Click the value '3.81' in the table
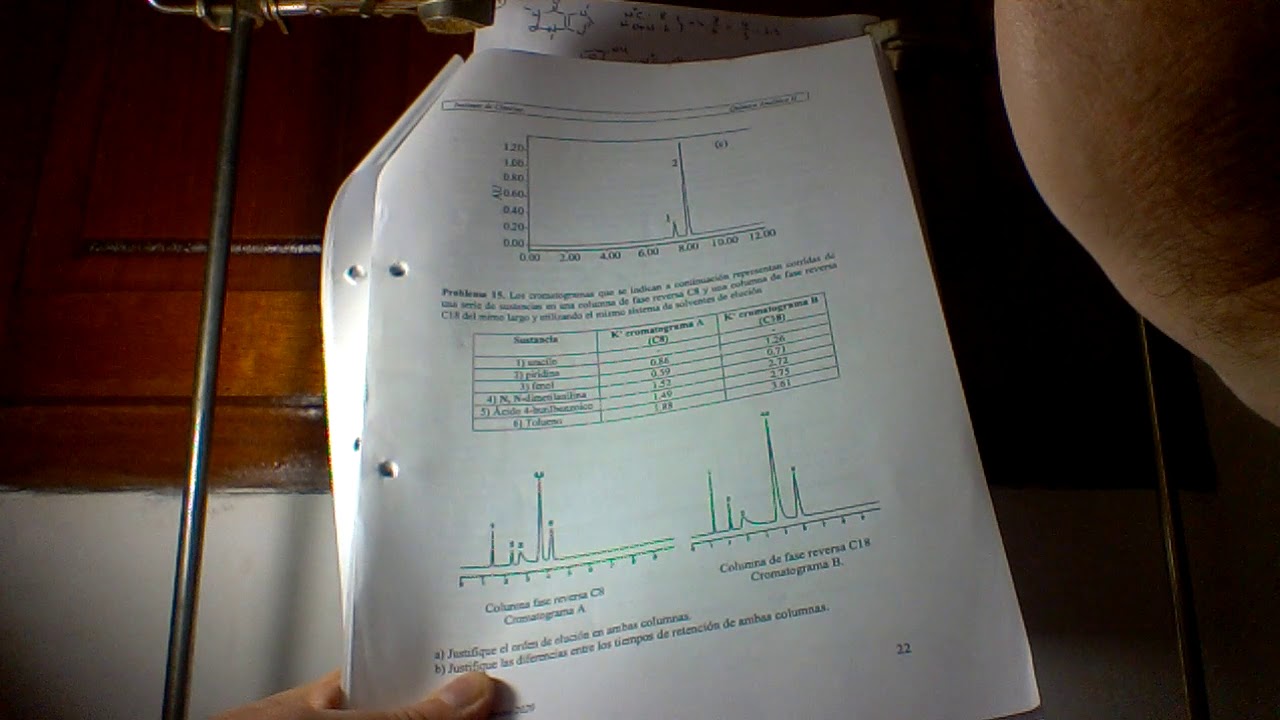 tap(781, 384)
